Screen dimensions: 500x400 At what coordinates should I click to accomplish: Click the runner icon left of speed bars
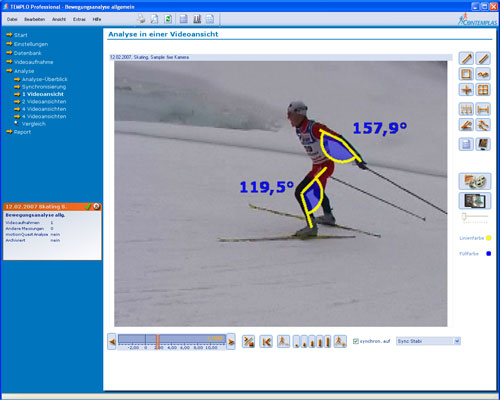[x=283, y=341]
